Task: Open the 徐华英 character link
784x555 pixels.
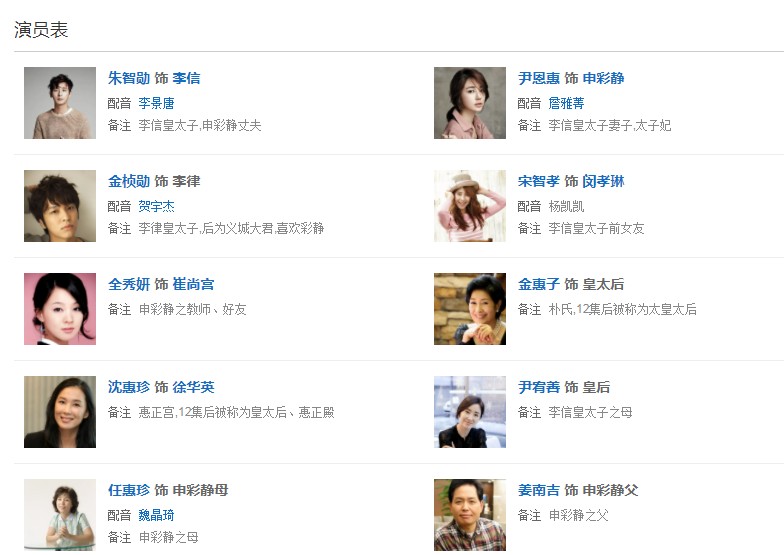Action: 194,388
